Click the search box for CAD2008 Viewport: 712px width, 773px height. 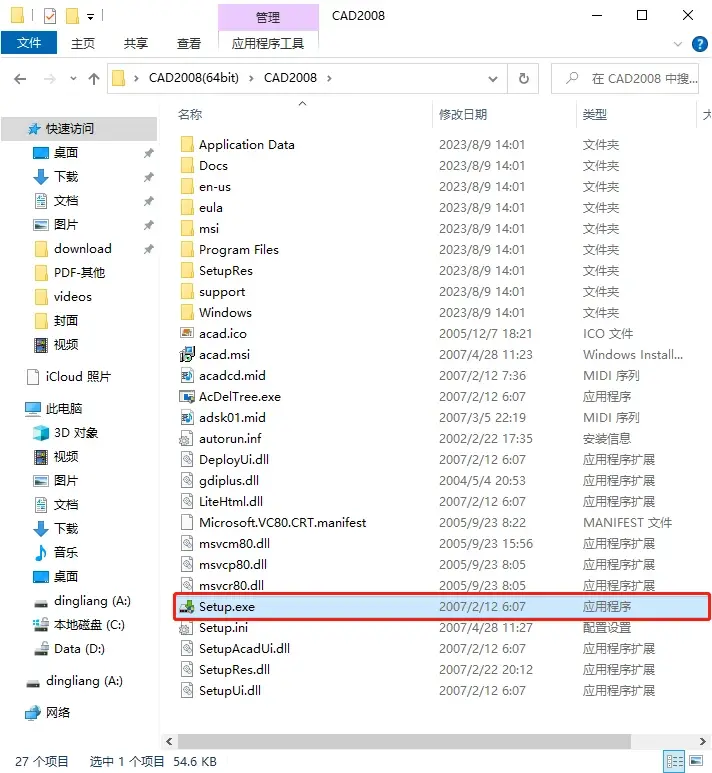[x=625, y=78]
